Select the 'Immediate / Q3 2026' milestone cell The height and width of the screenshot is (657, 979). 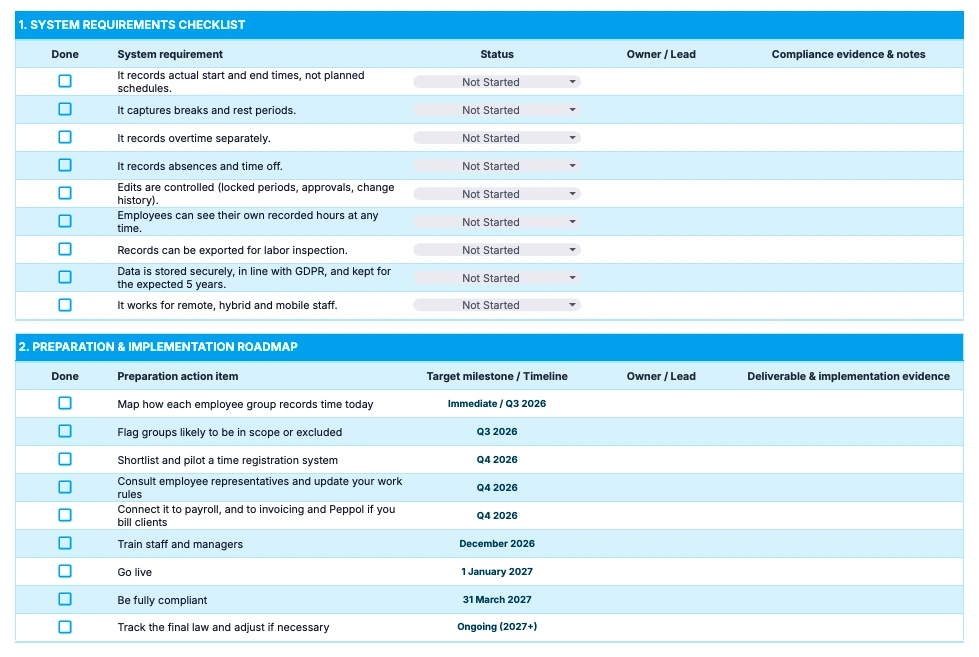497,403
